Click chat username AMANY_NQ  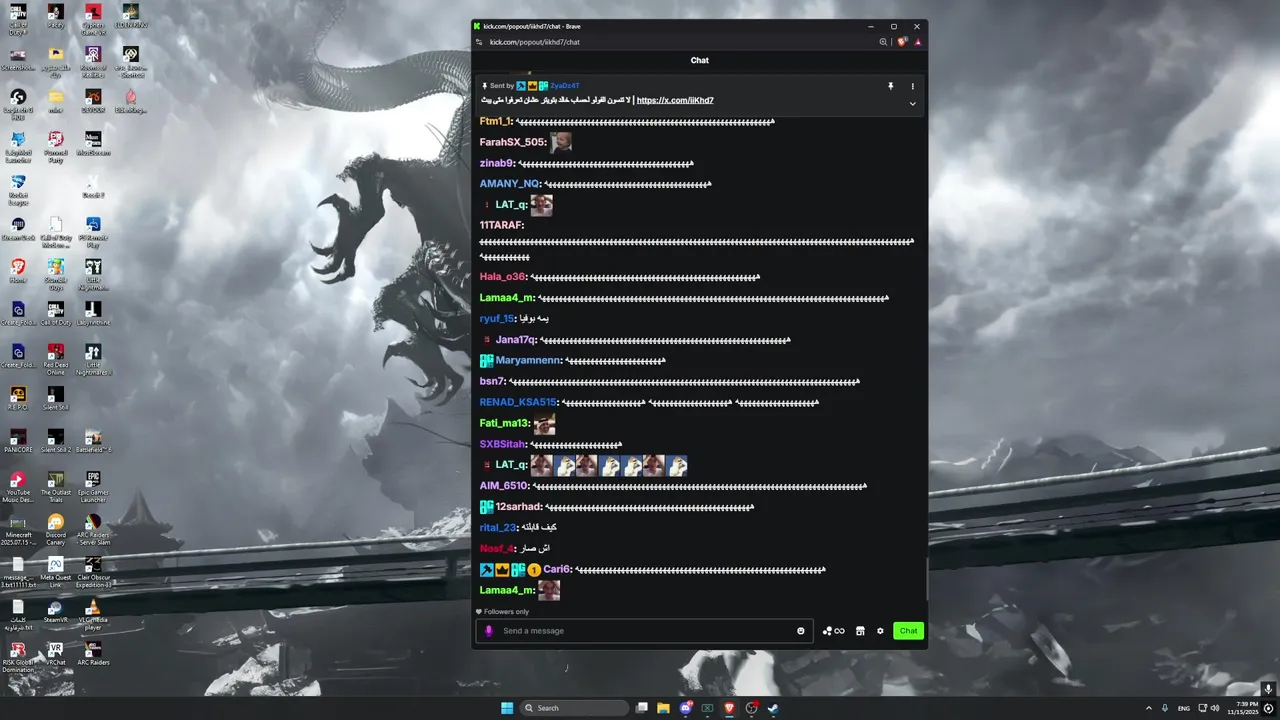pos(510,184)
